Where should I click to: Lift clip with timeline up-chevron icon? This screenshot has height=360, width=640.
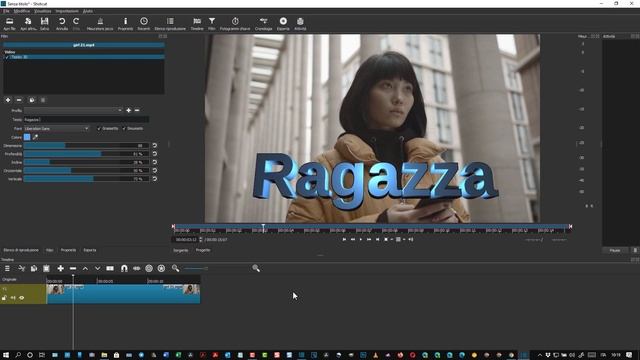(x=85, y=268)
